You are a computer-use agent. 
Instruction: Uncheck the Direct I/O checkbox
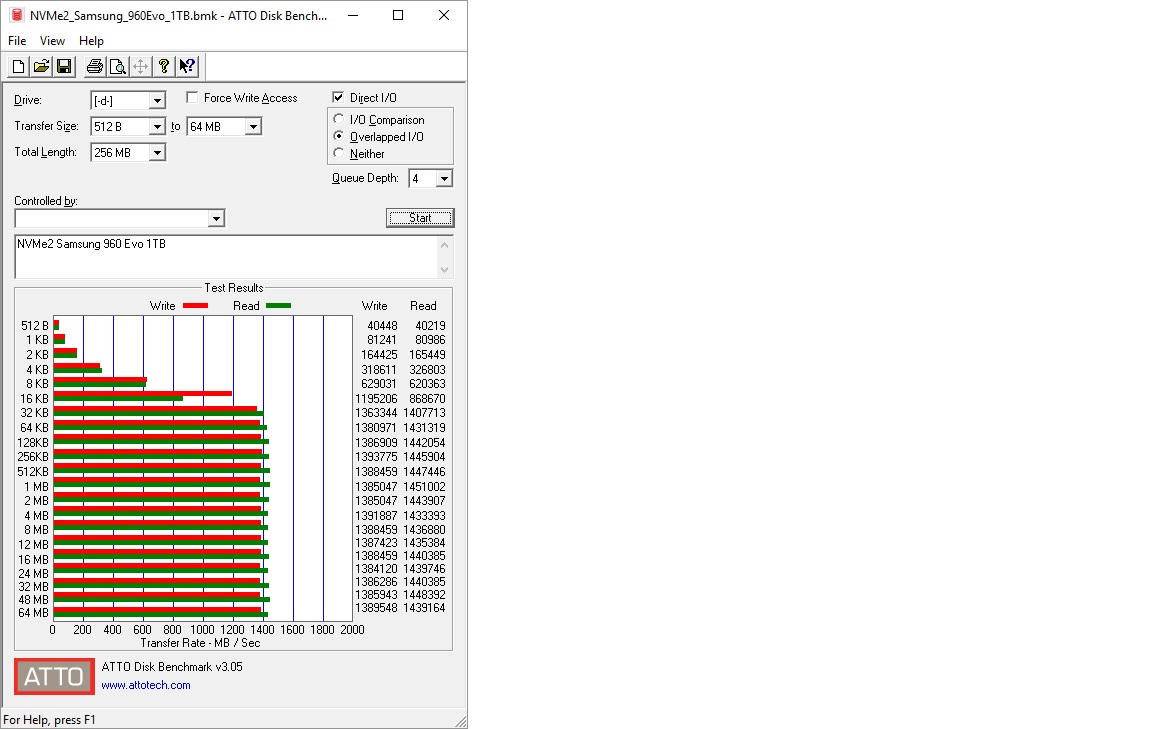pyautogui.click(x=339, y=97)
